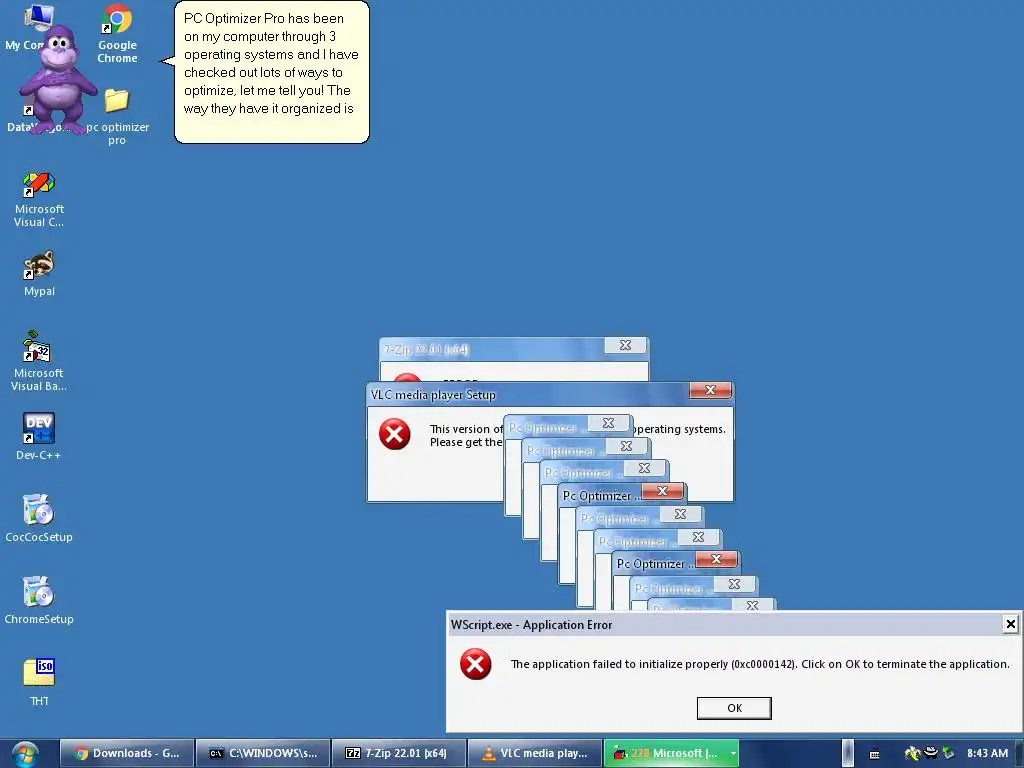Image resolution: width=1024 pixels, height=768 pixels.
Task: Open the 228 Microsoft grouped taskbar button
Action: [x=665, y=753]
